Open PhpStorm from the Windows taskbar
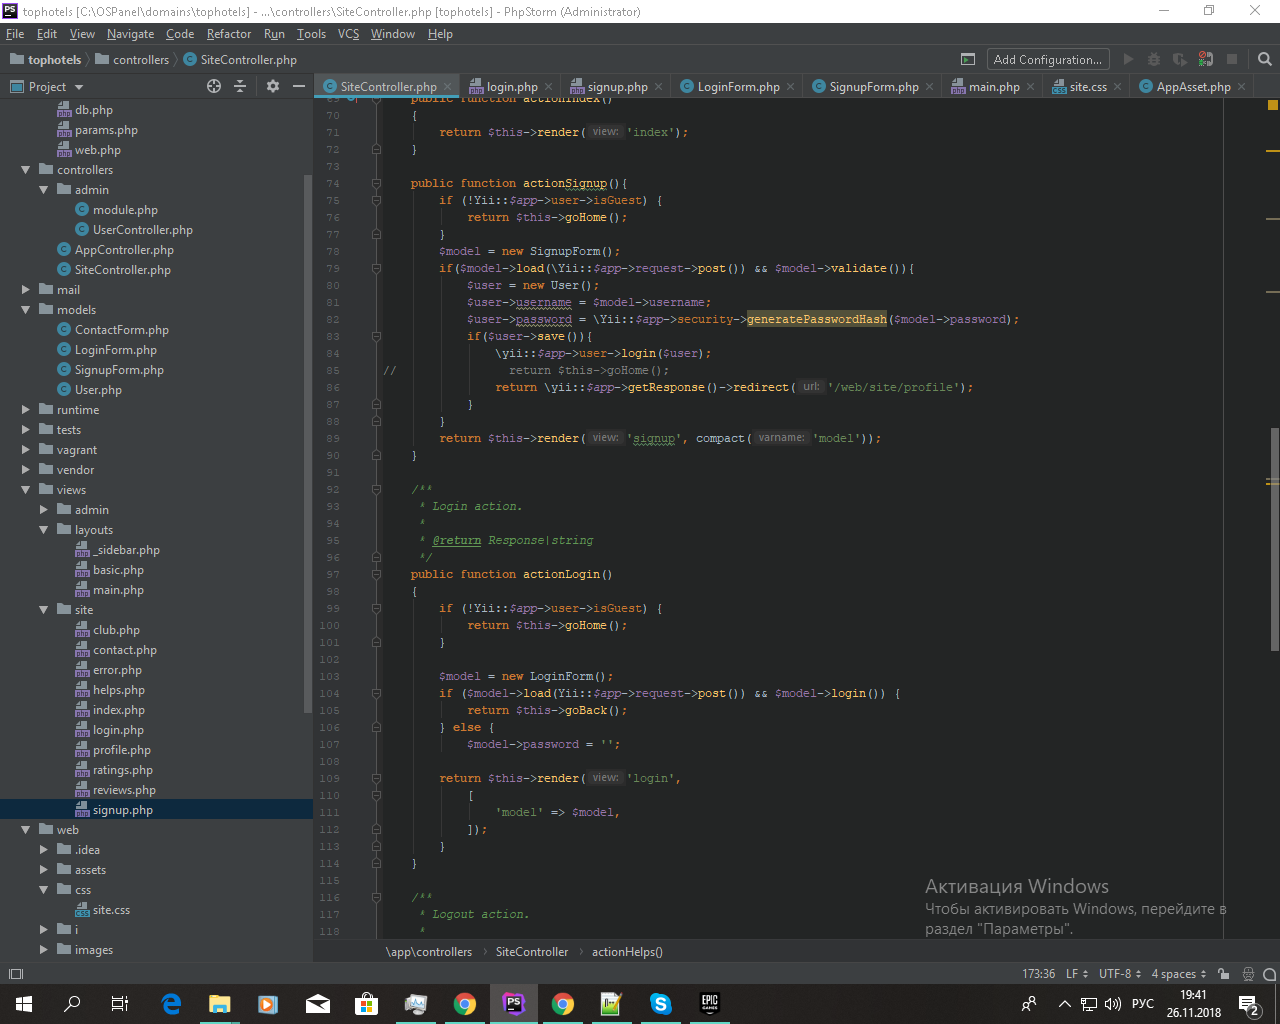The image size is (1280, 1024). [514, 1004]
